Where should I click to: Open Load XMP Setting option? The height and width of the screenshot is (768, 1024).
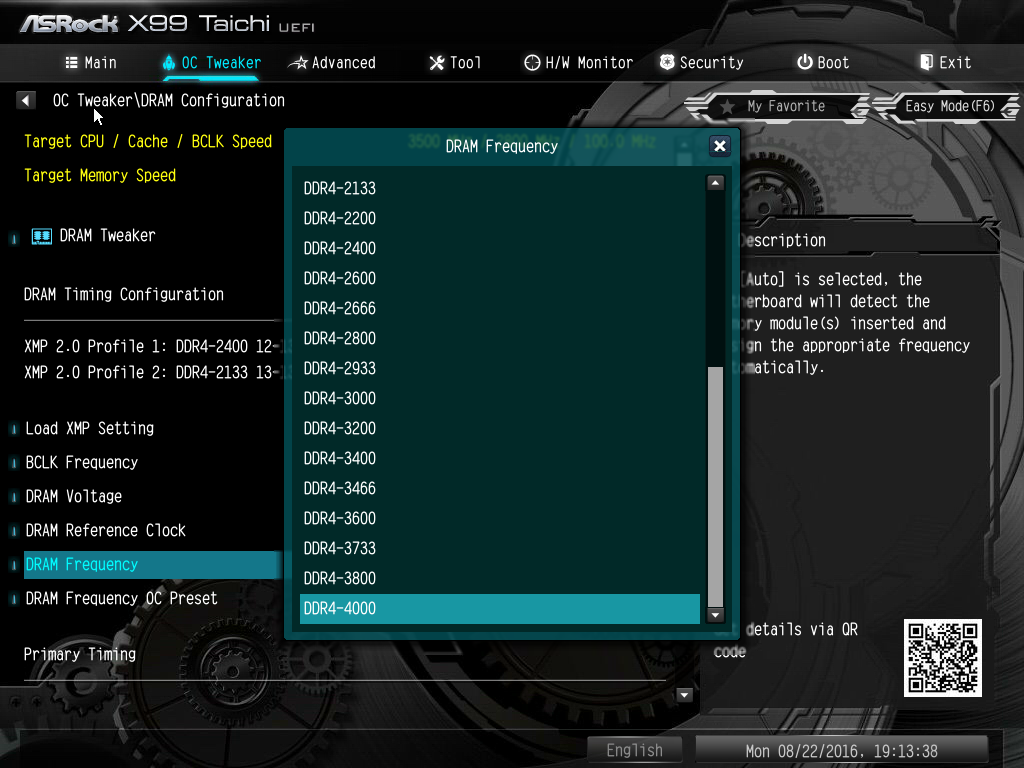(x=89, y=428)
